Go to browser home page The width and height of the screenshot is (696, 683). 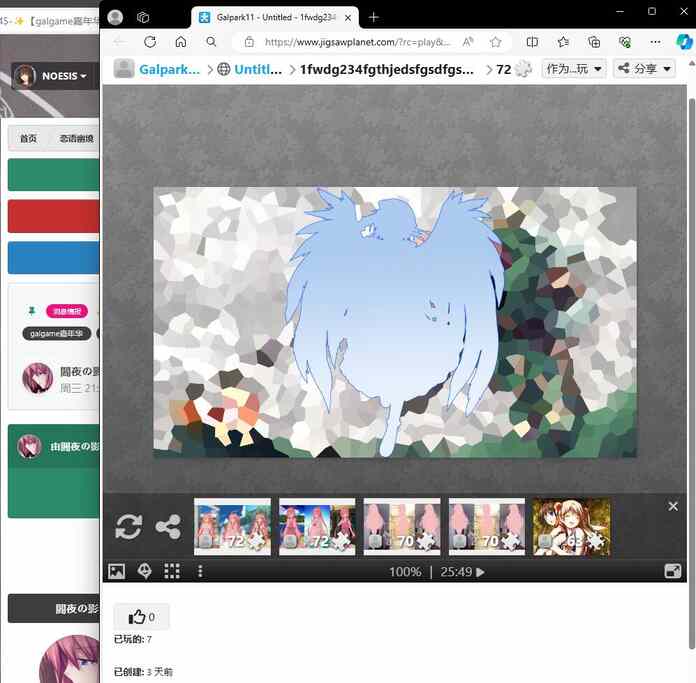181,42
